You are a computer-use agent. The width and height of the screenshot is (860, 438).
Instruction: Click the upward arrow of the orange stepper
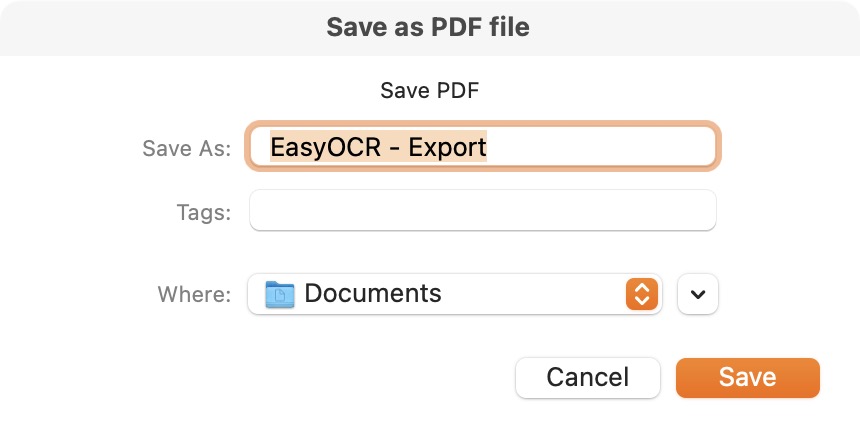click(642, 287)
